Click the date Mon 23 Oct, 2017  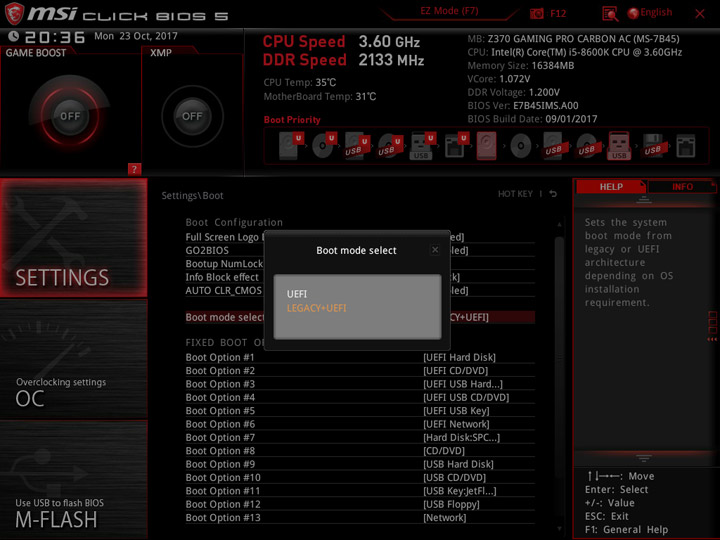(135, 36)
